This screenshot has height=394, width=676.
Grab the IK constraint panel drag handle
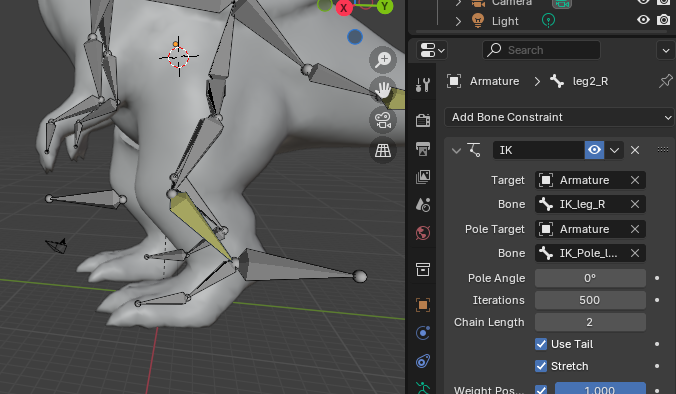pyautogui.click(x=663, y=150)
